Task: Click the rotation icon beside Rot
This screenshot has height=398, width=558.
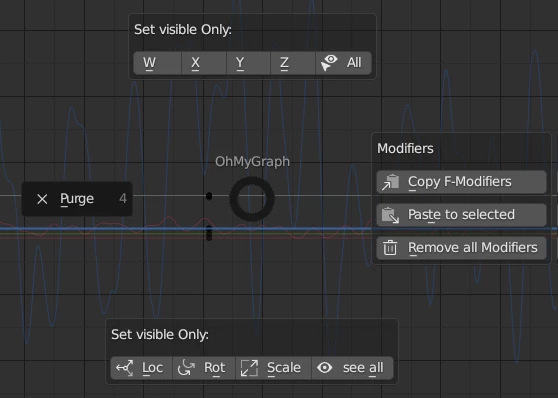Action: pyautogui.click(x=186, y=368)
